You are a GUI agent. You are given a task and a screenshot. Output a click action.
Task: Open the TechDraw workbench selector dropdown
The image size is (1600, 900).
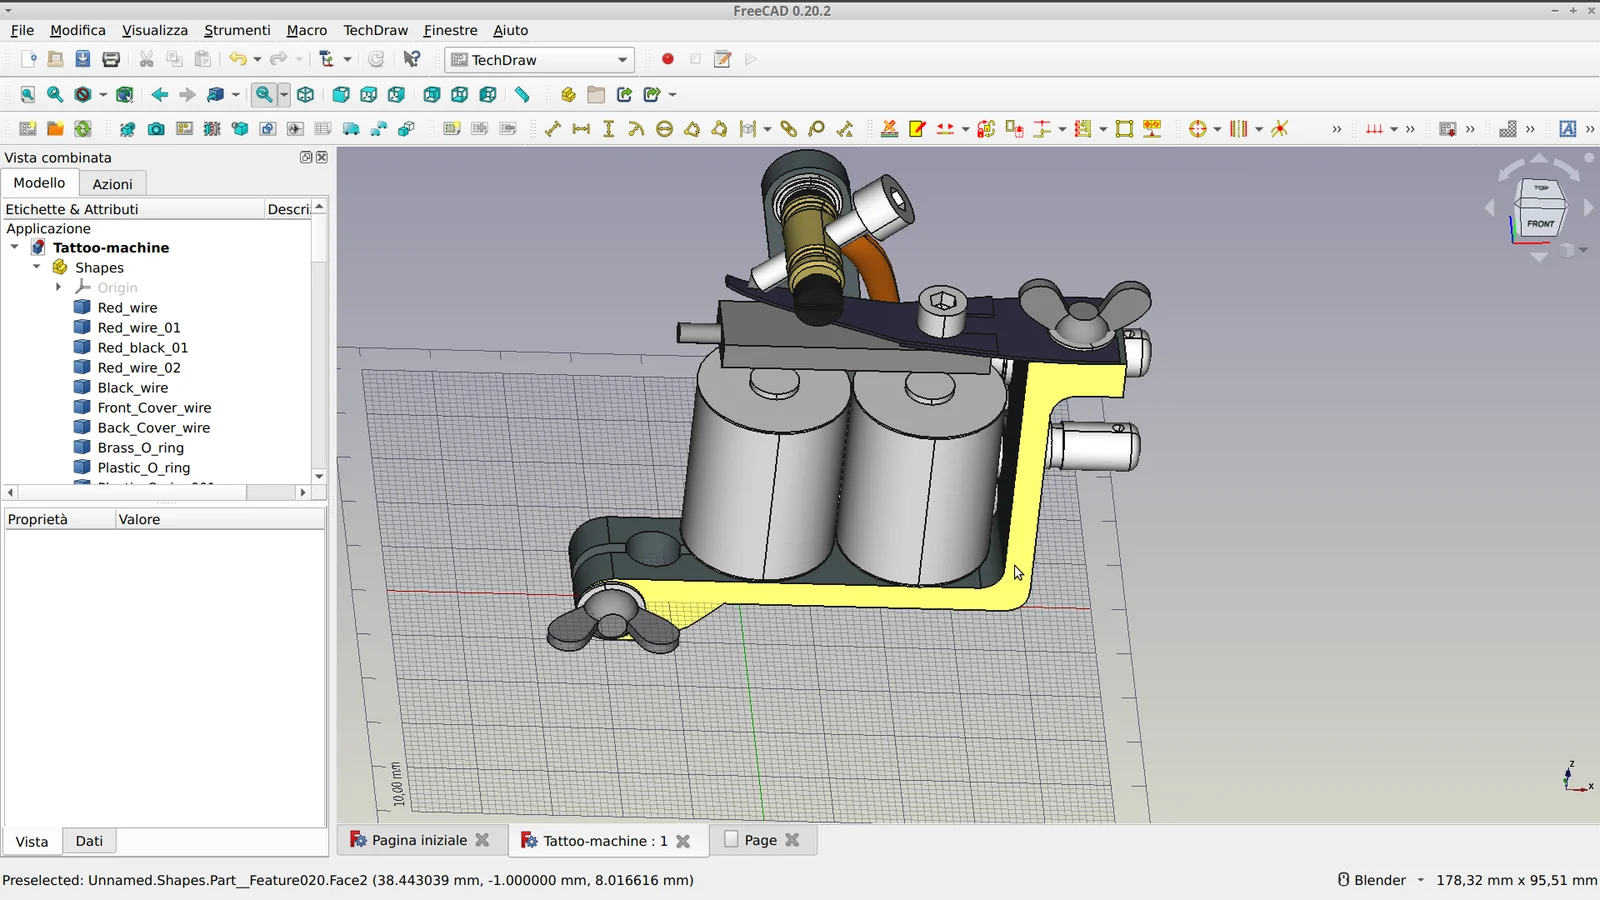point(620,60)
